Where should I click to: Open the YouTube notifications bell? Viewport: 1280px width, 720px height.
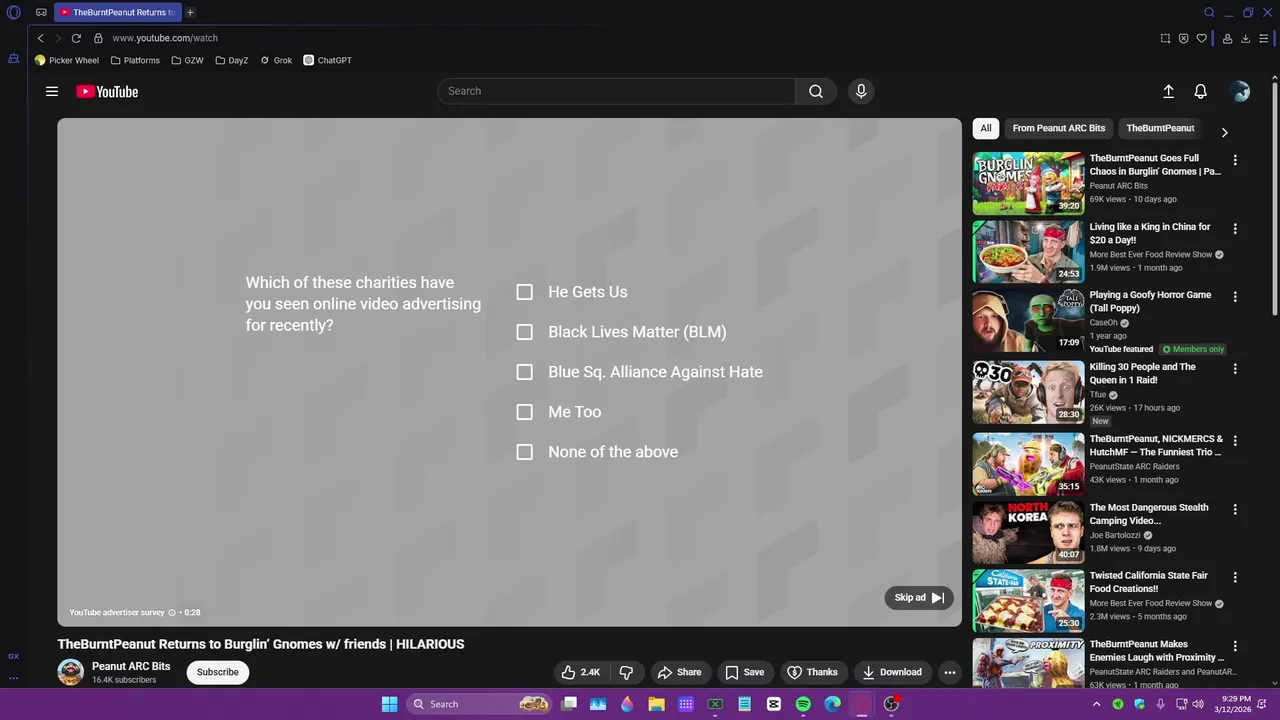[x=1201, y=91]
